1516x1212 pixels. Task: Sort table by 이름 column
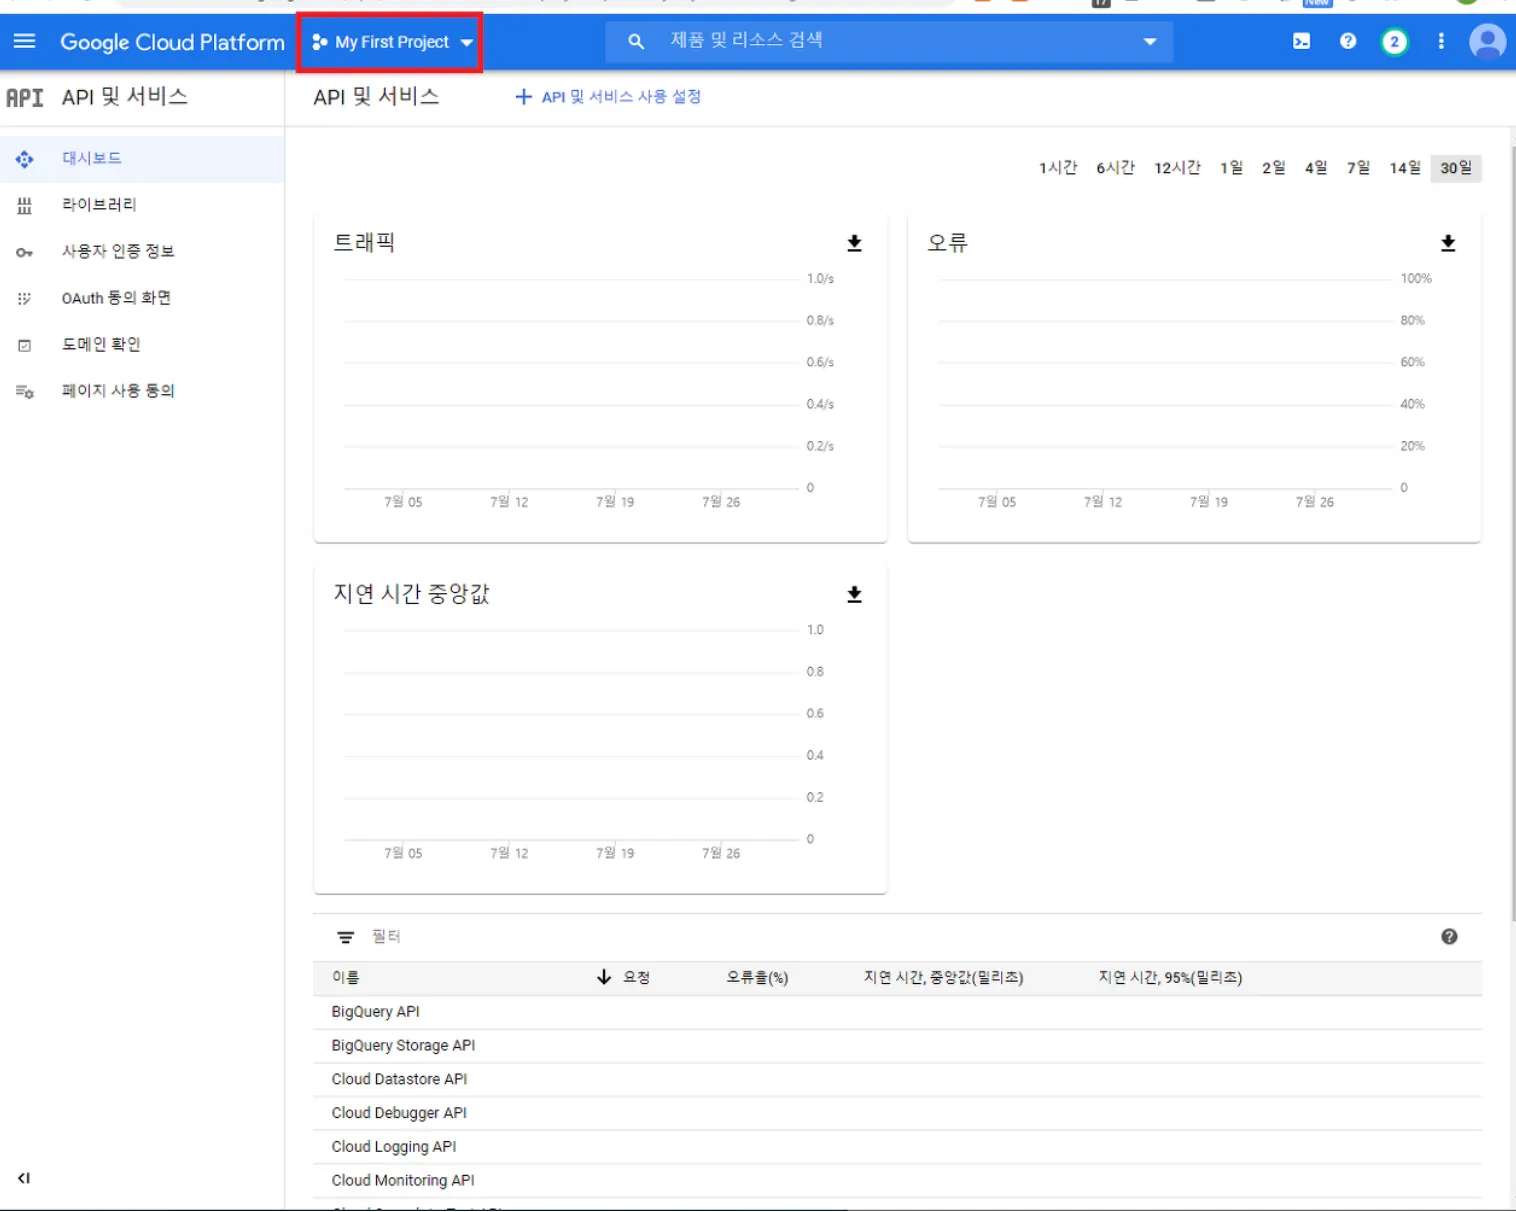coord(346,978)
